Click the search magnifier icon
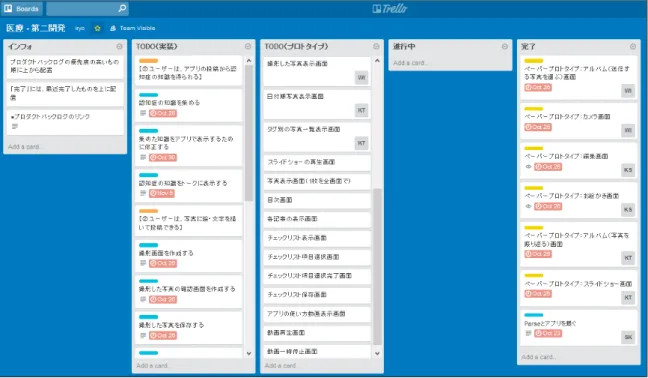 click(122, 8)
